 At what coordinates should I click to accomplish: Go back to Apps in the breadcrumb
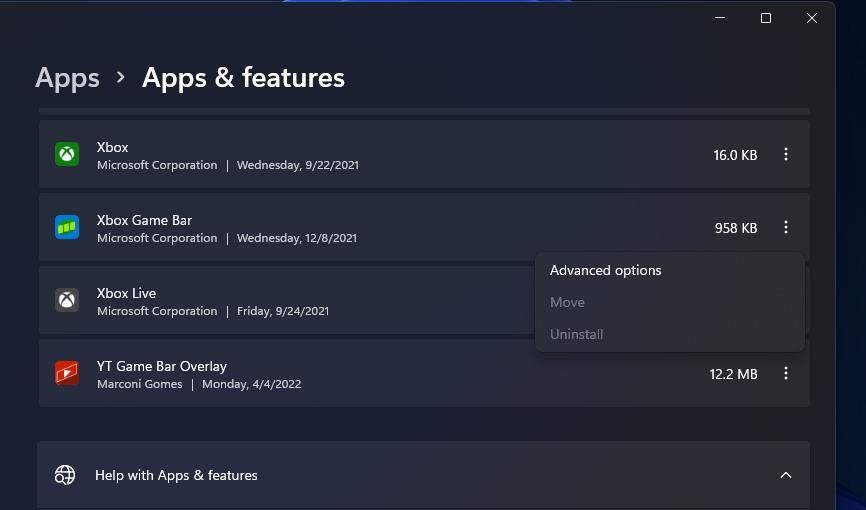pos(67,78)
